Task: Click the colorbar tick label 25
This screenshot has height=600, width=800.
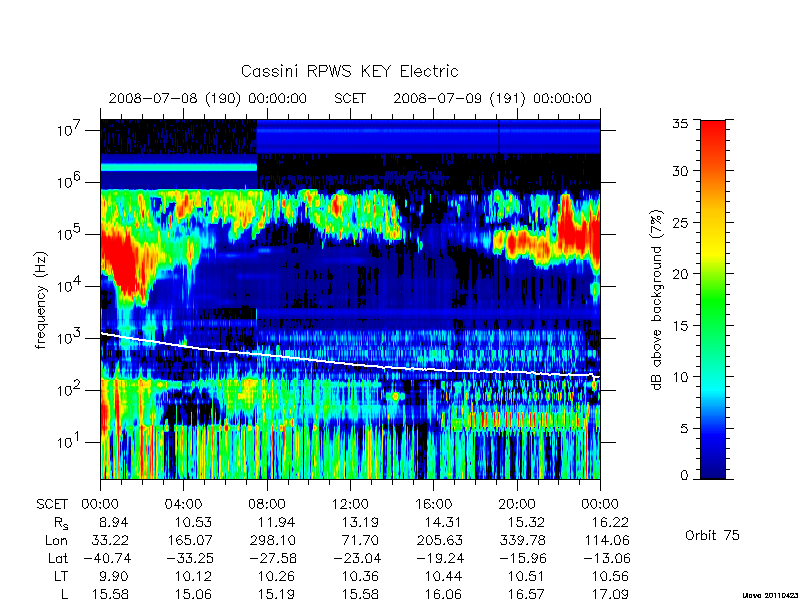Action: pos(679,222)
